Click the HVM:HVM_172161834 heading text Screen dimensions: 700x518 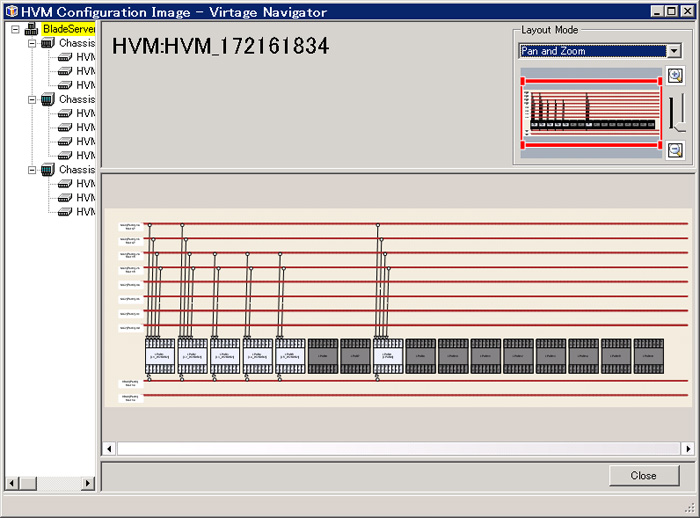coord(221,46)
